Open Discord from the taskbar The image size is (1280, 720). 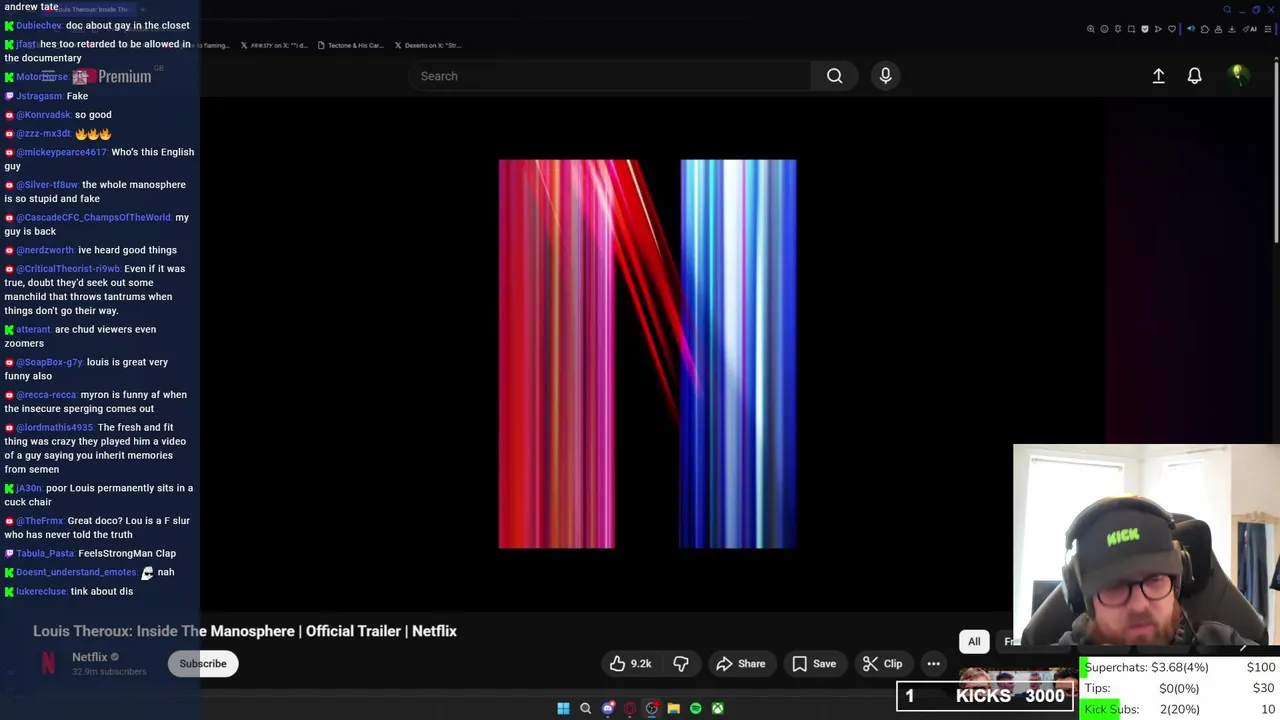(x=608, y=708)
